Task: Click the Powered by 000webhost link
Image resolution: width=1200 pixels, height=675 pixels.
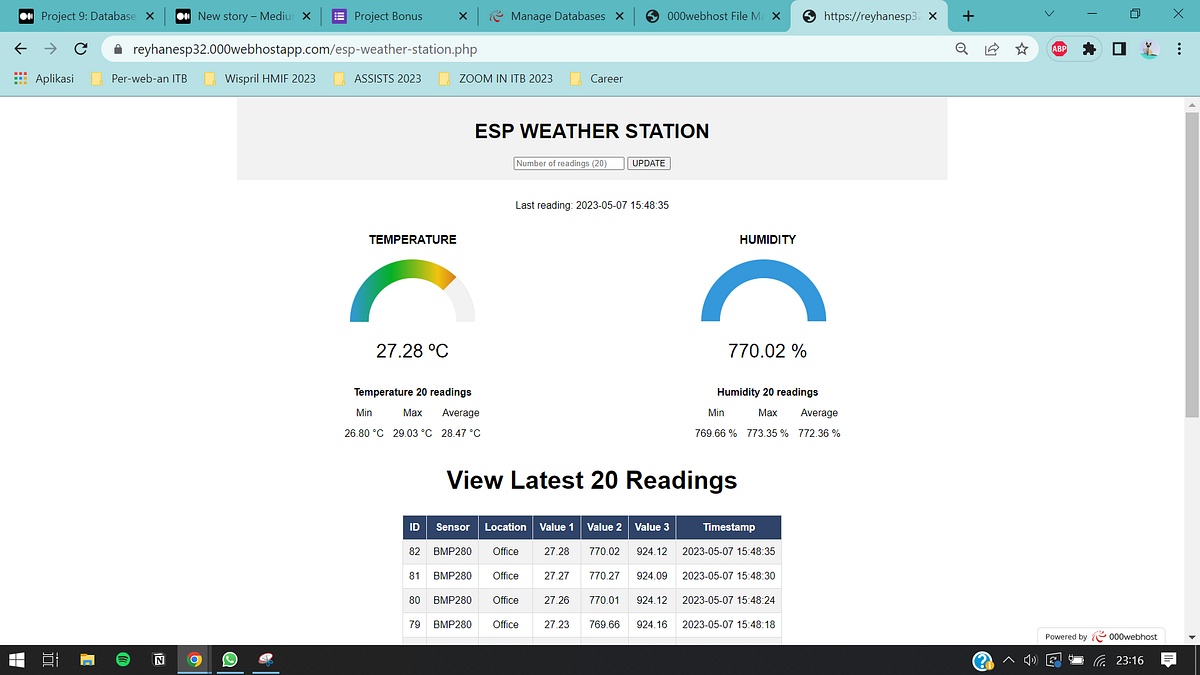Action: 1100,636
